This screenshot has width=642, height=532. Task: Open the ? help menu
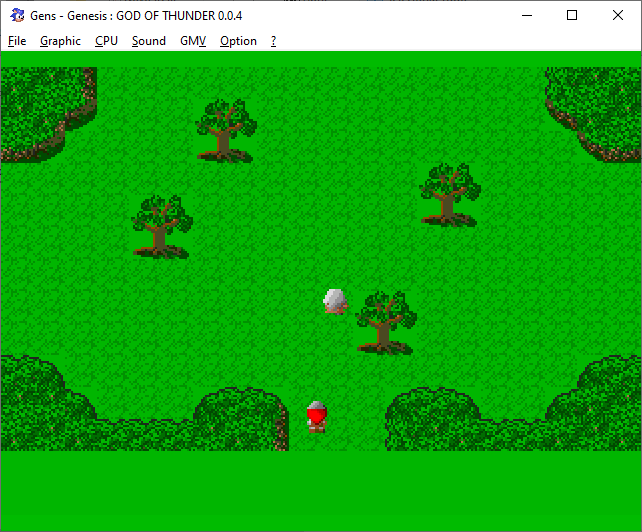(274, 41)
